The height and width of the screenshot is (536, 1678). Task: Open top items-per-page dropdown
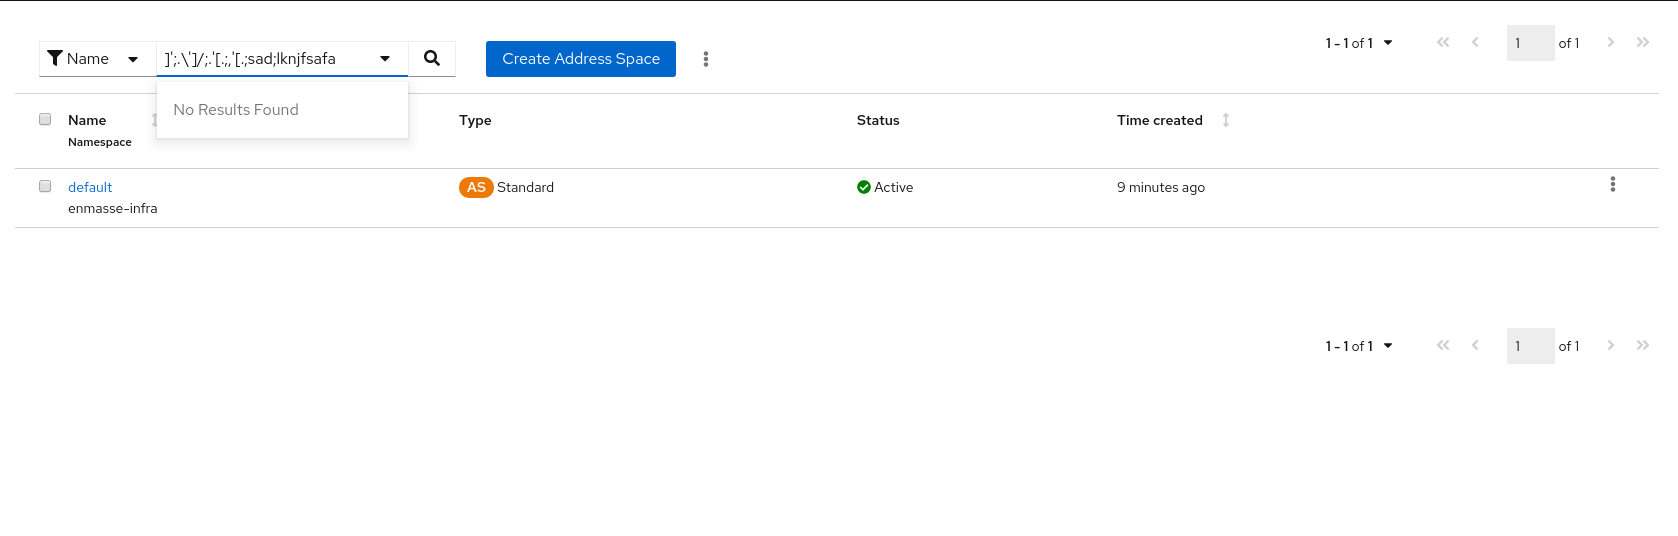[x=1359, y=43]
